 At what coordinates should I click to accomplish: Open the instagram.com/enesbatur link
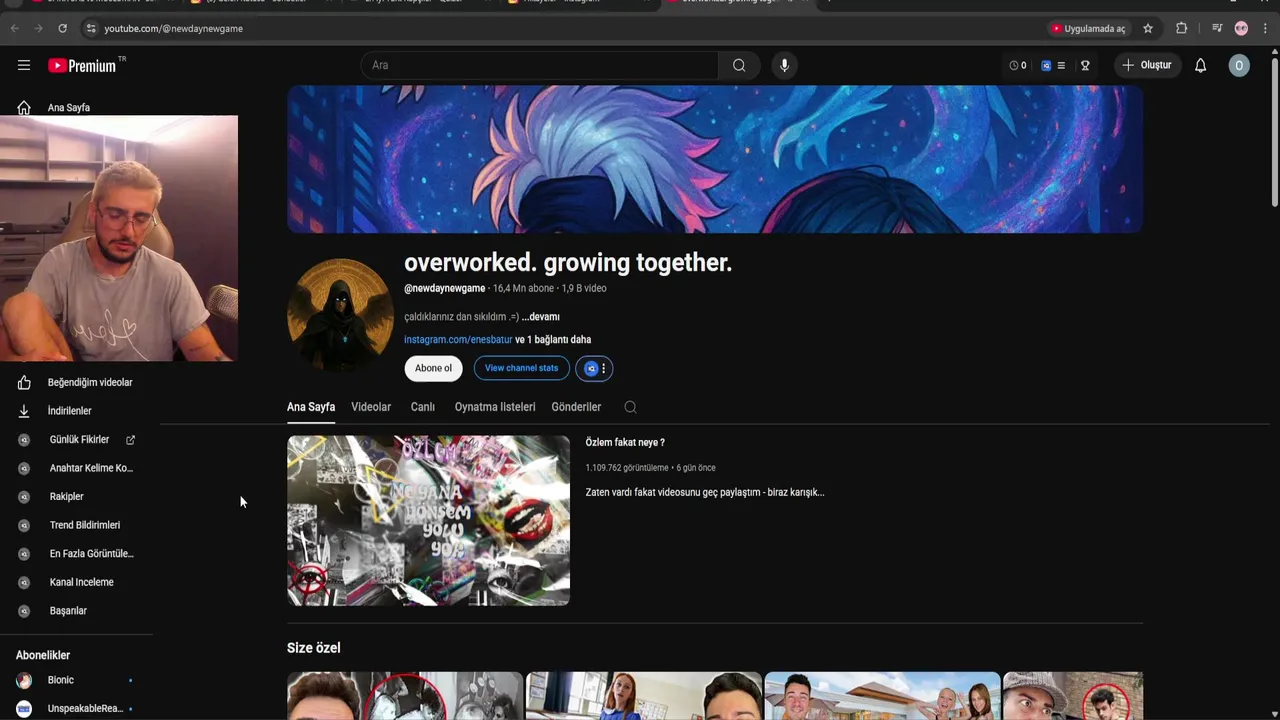pos(458,340)
